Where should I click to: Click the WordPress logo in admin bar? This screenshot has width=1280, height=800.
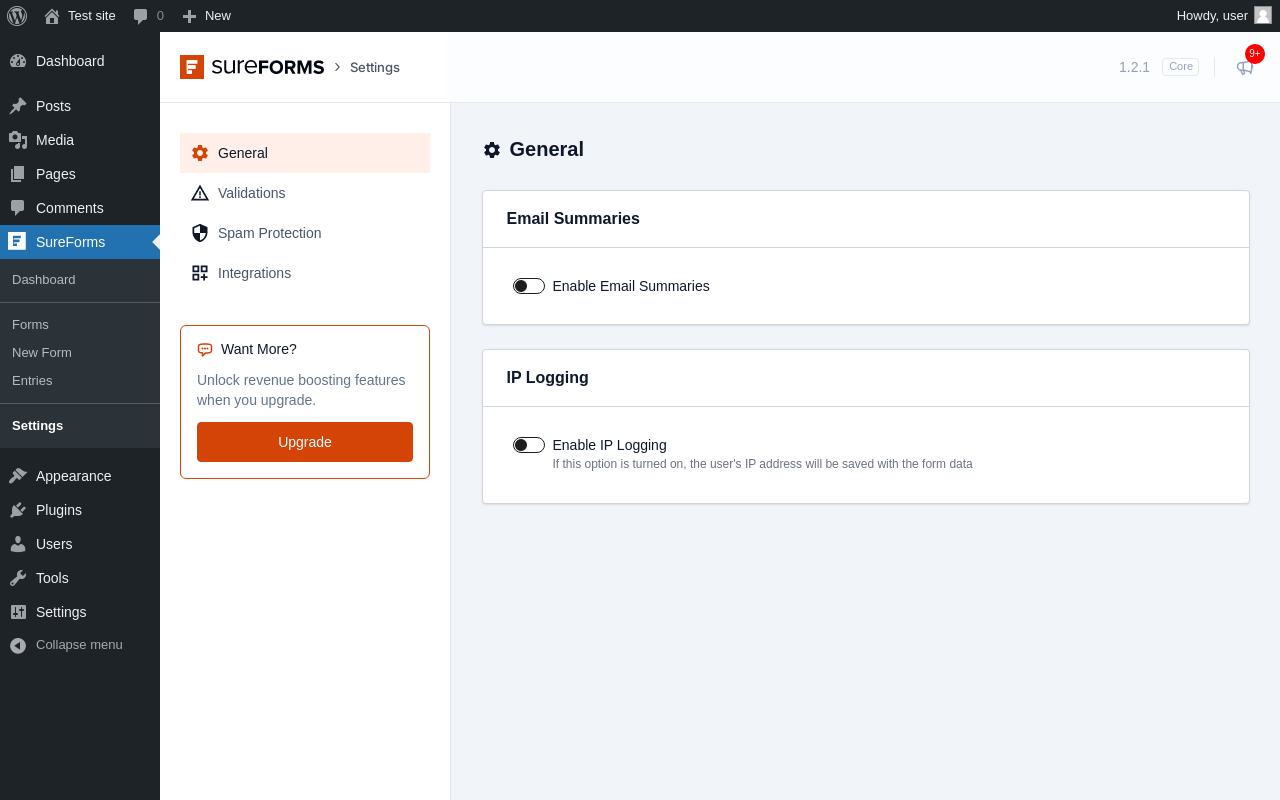click(17, 16)
